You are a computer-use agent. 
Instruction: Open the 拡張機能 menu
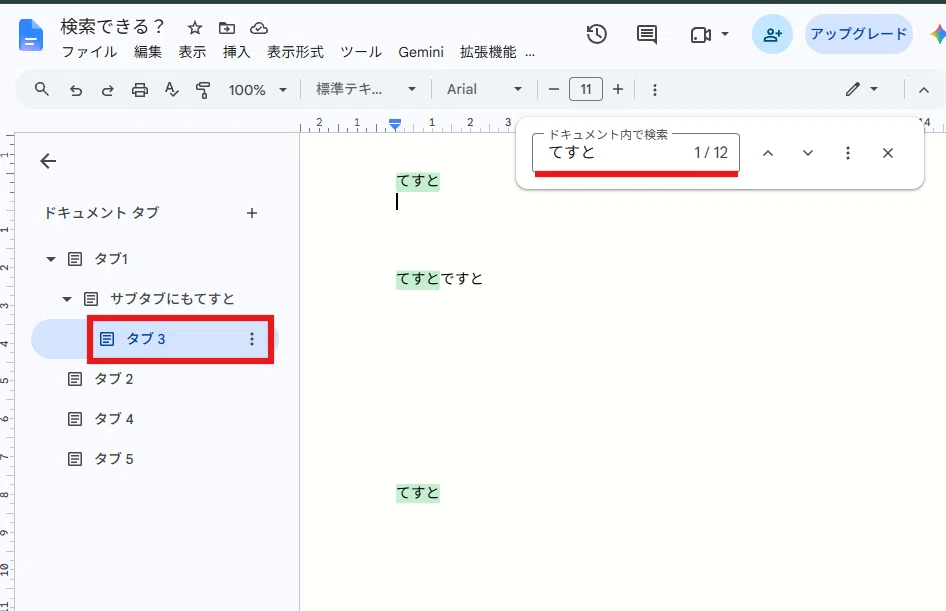click(488, 52)
